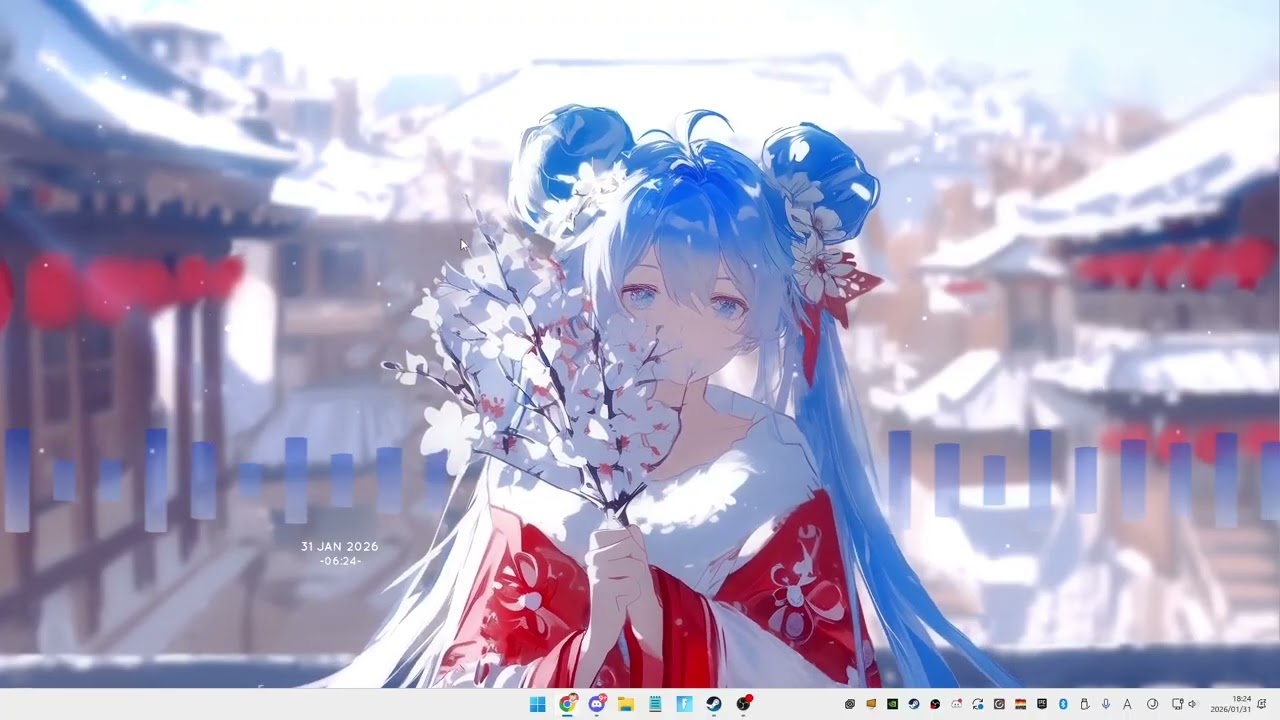Click the orange monitor tray icon
The width and height of the screenshot is (1280, 720).
click(871, 704)
